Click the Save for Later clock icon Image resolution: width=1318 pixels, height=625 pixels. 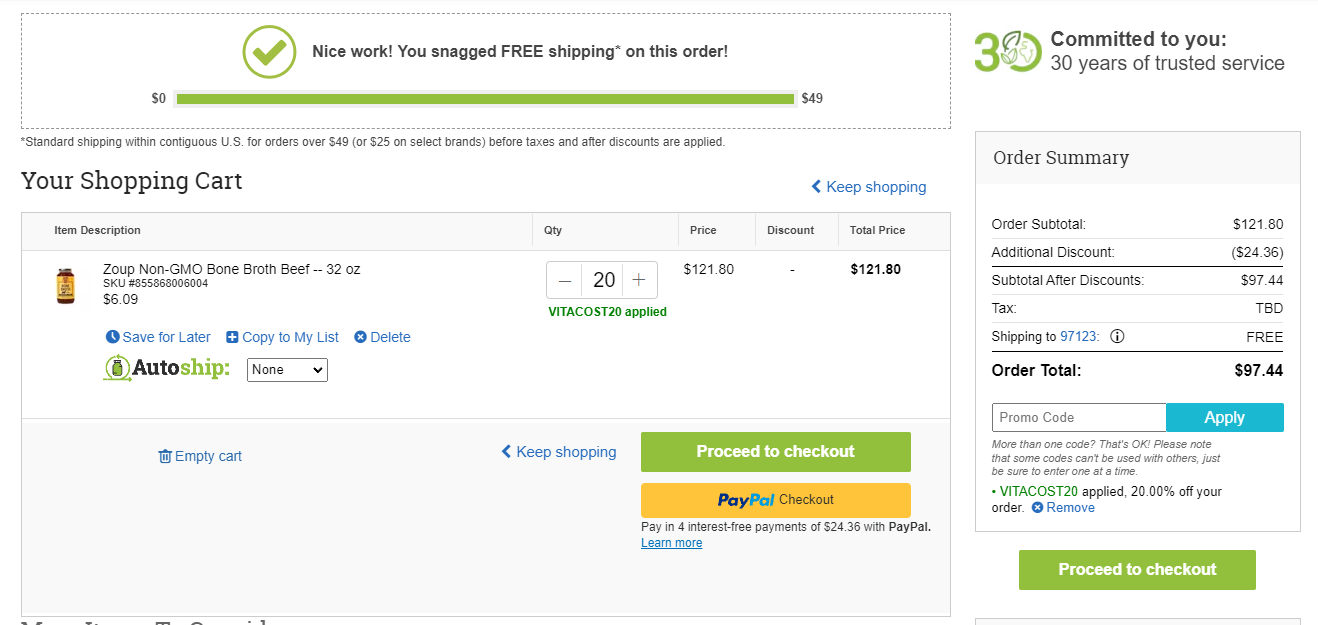click(112, 337)
